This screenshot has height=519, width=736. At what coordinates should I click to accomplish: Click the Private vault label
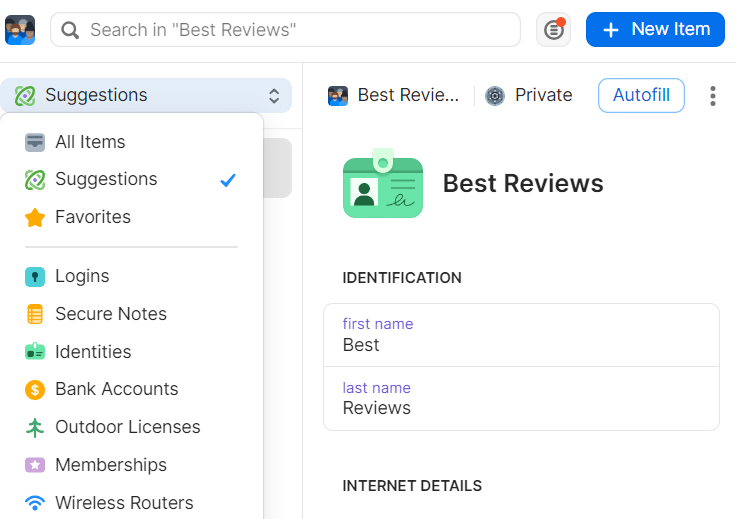click(x=544, y=95)
